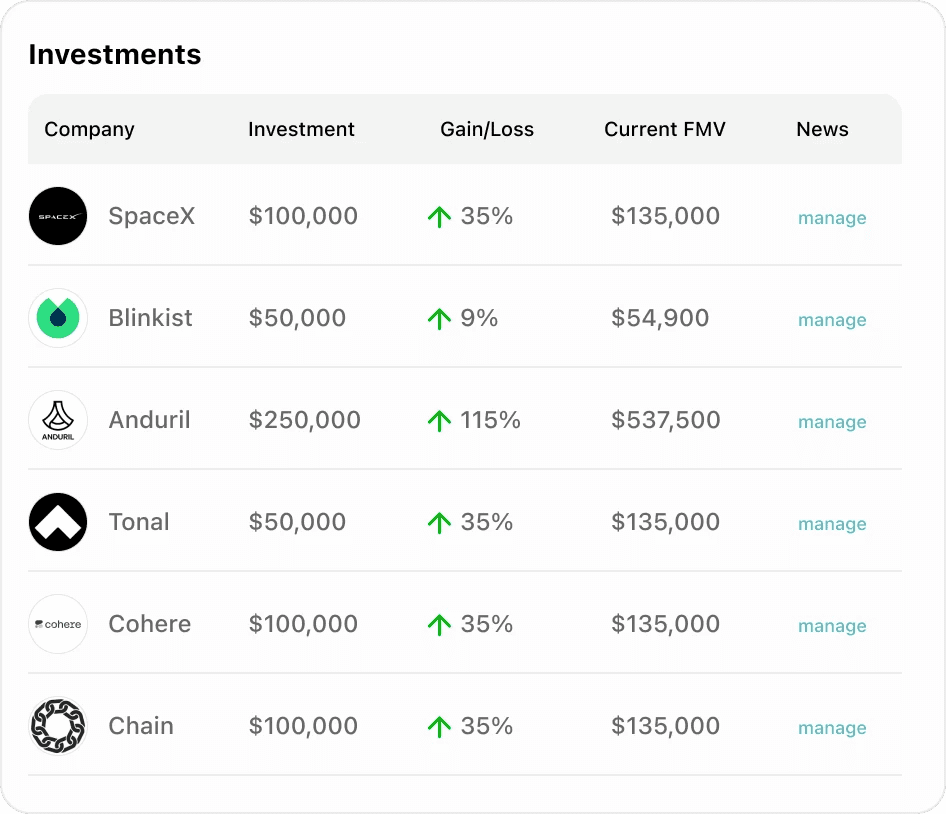Select the Current FMV column header
The width and height of the screenshot is (946, 814).
[665, 129]
